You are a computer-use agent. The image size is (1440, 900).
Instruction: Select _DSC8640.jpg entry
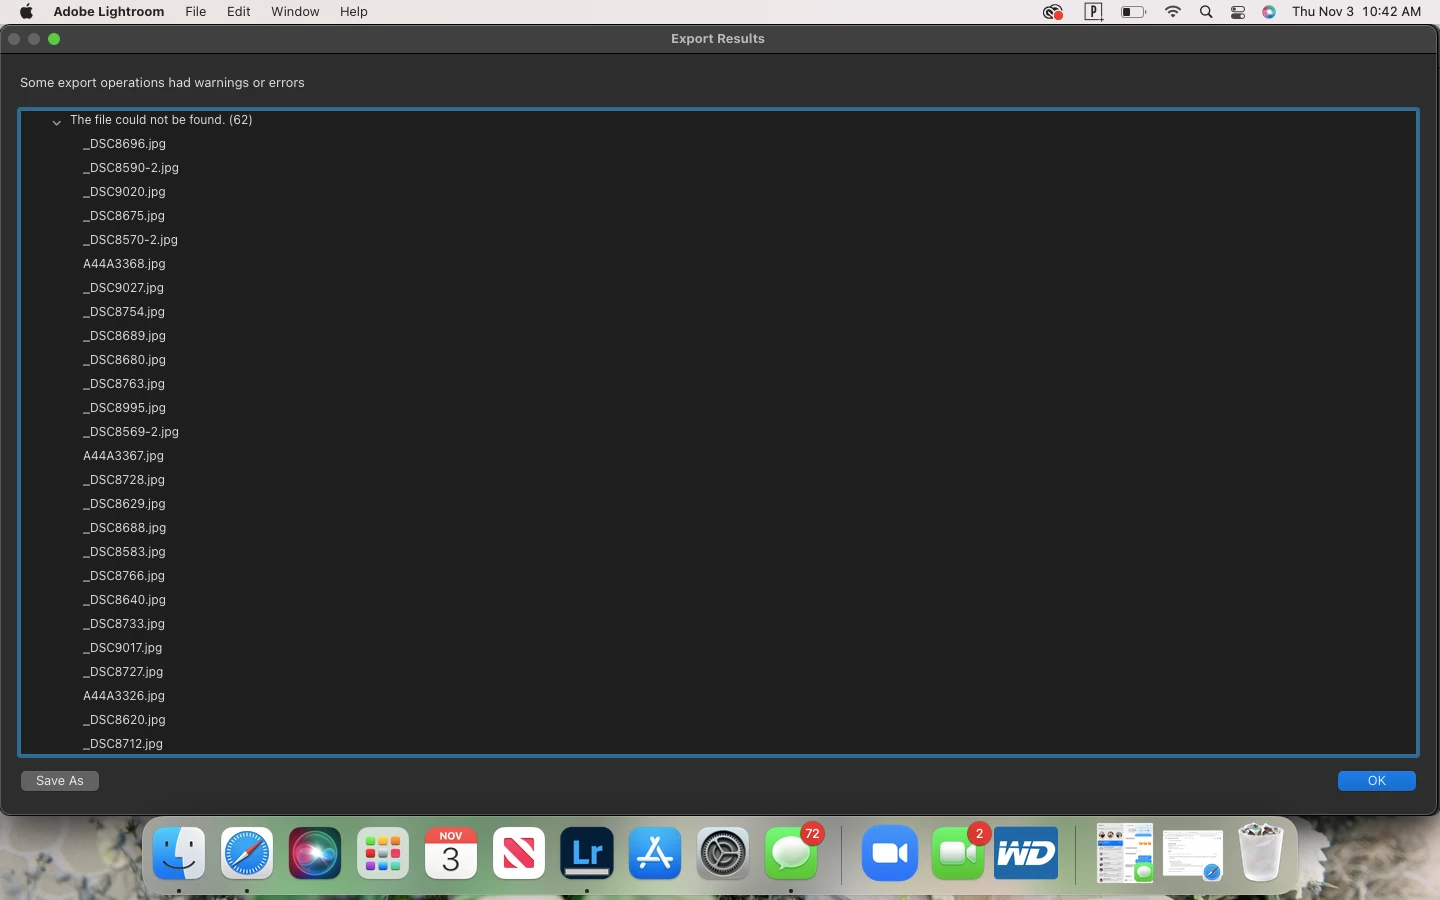(124, 600)
